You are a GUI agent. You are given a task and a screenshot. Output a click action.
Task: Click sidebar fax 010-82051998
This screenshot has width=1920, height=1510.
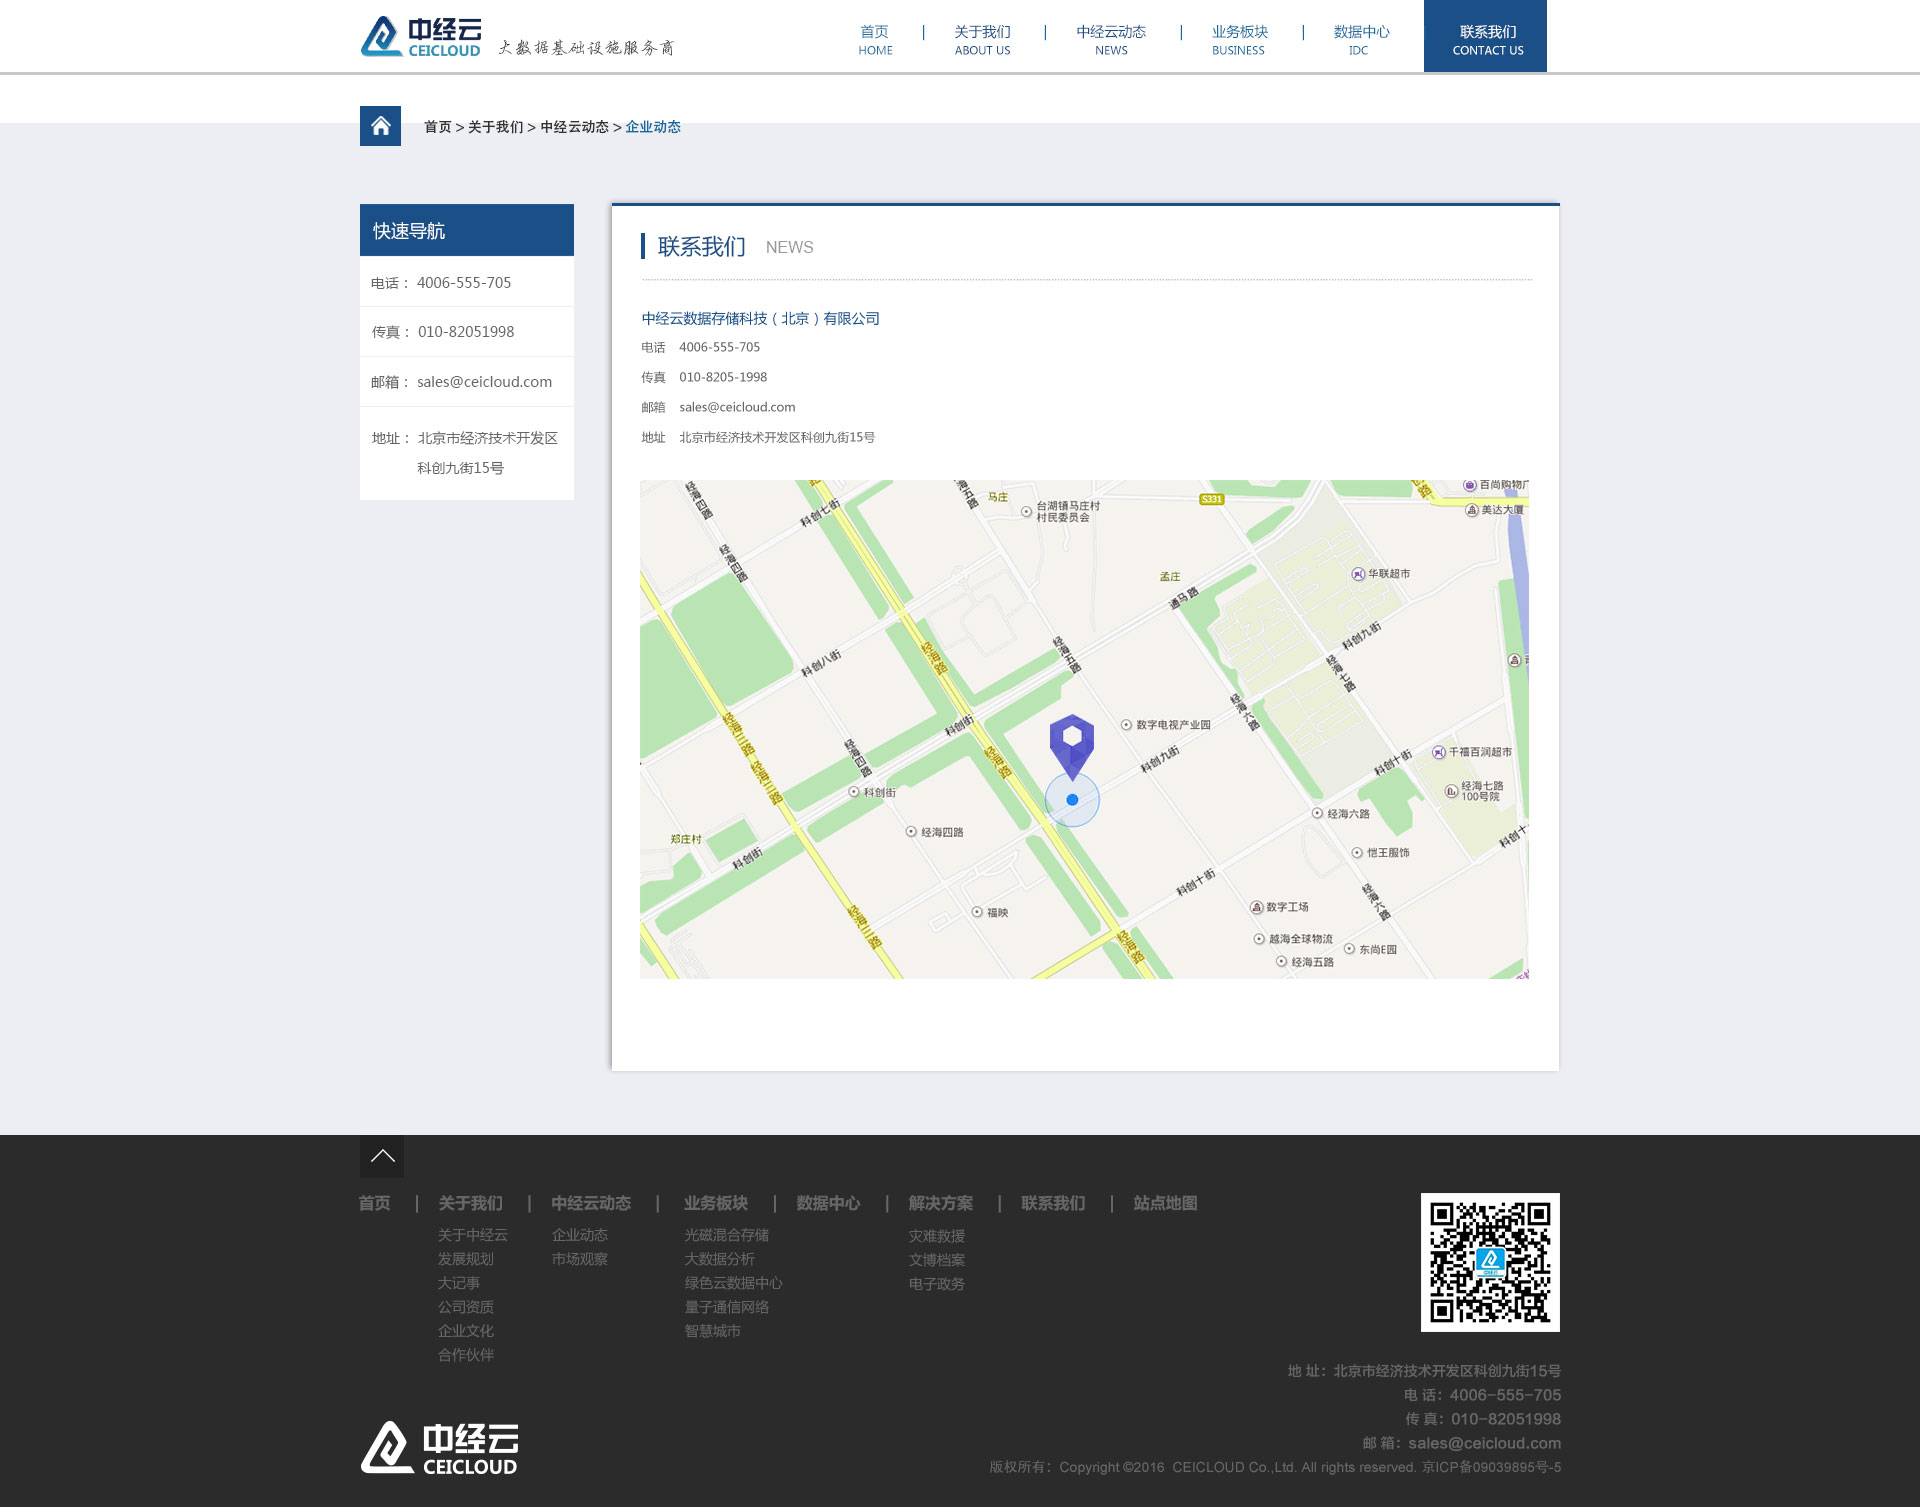466,332
